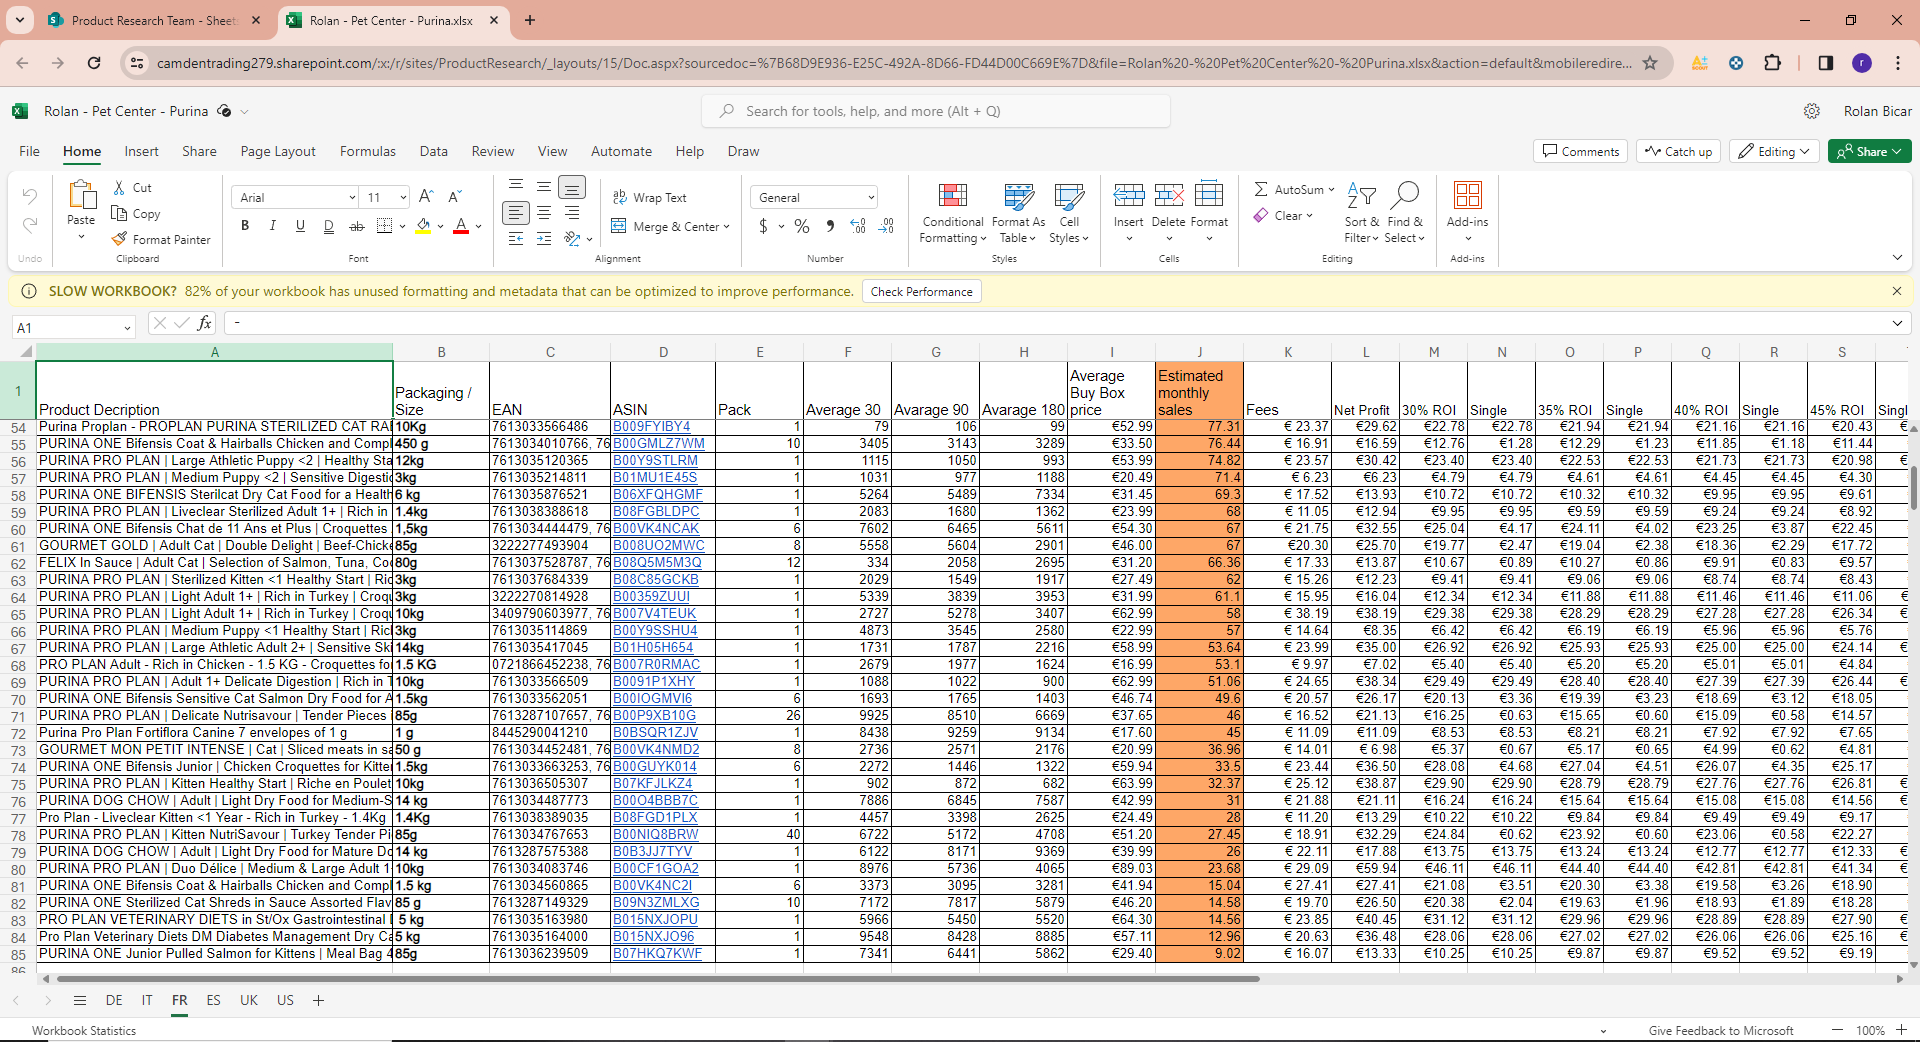Toggle Wrap Text for cells

[x=650, y=198]
